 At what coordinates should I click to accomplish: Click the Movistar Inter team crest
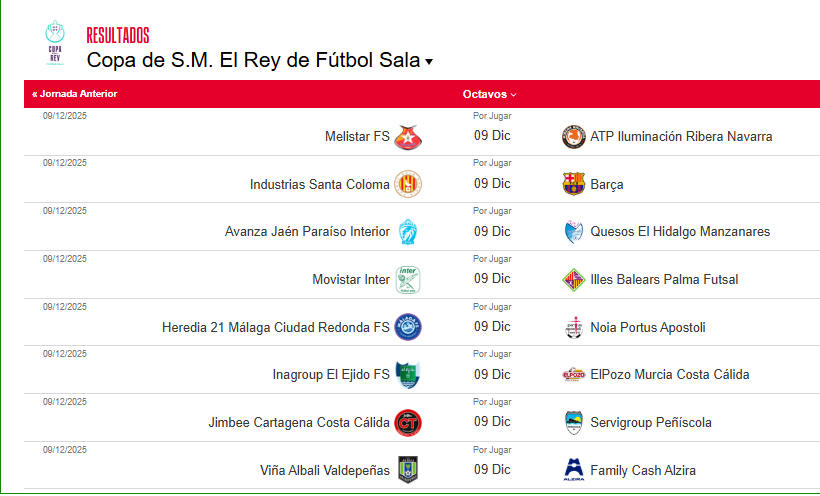coord(407,279)
